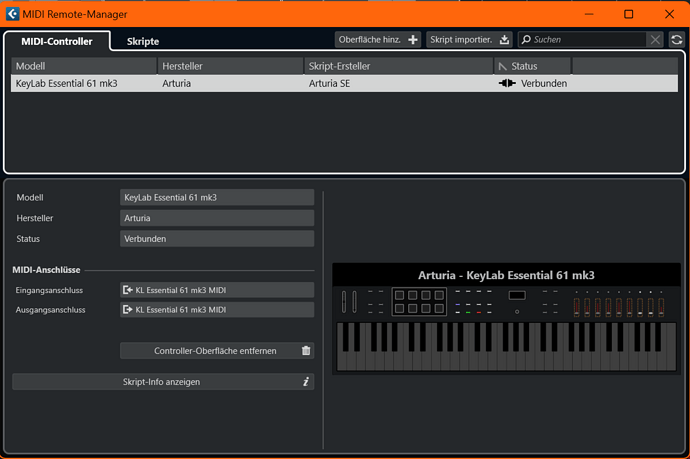Image resolution: width=690 pixels, height=459 pixels.
Task: Open the Skripte tab
Action: tap(143, 41)
